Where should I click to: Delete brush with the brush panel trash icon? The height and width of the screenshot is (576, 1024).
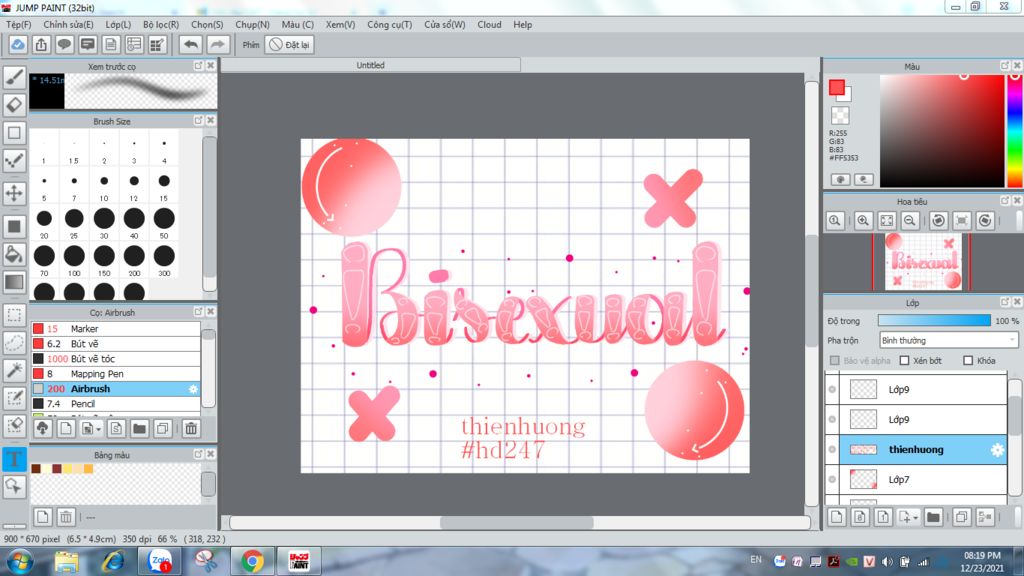click(x=191, y=428)
